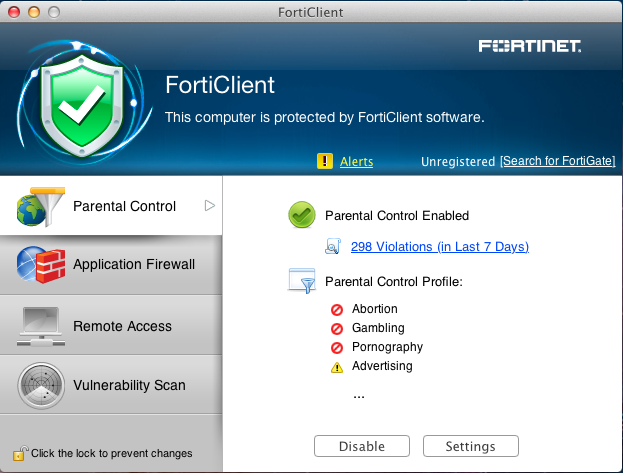The height and width of the screenshot is (473, 623).
Task: Click the green Parental Control Enabled checkmark
Action: point(302,215)
